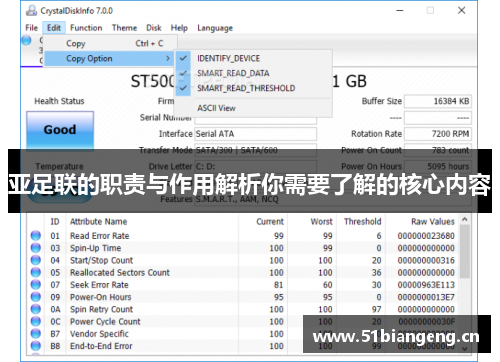Screen dimensions: 500x362
Task: Click the Interface field showing Serial ATA
Action: tap(255, 134)
